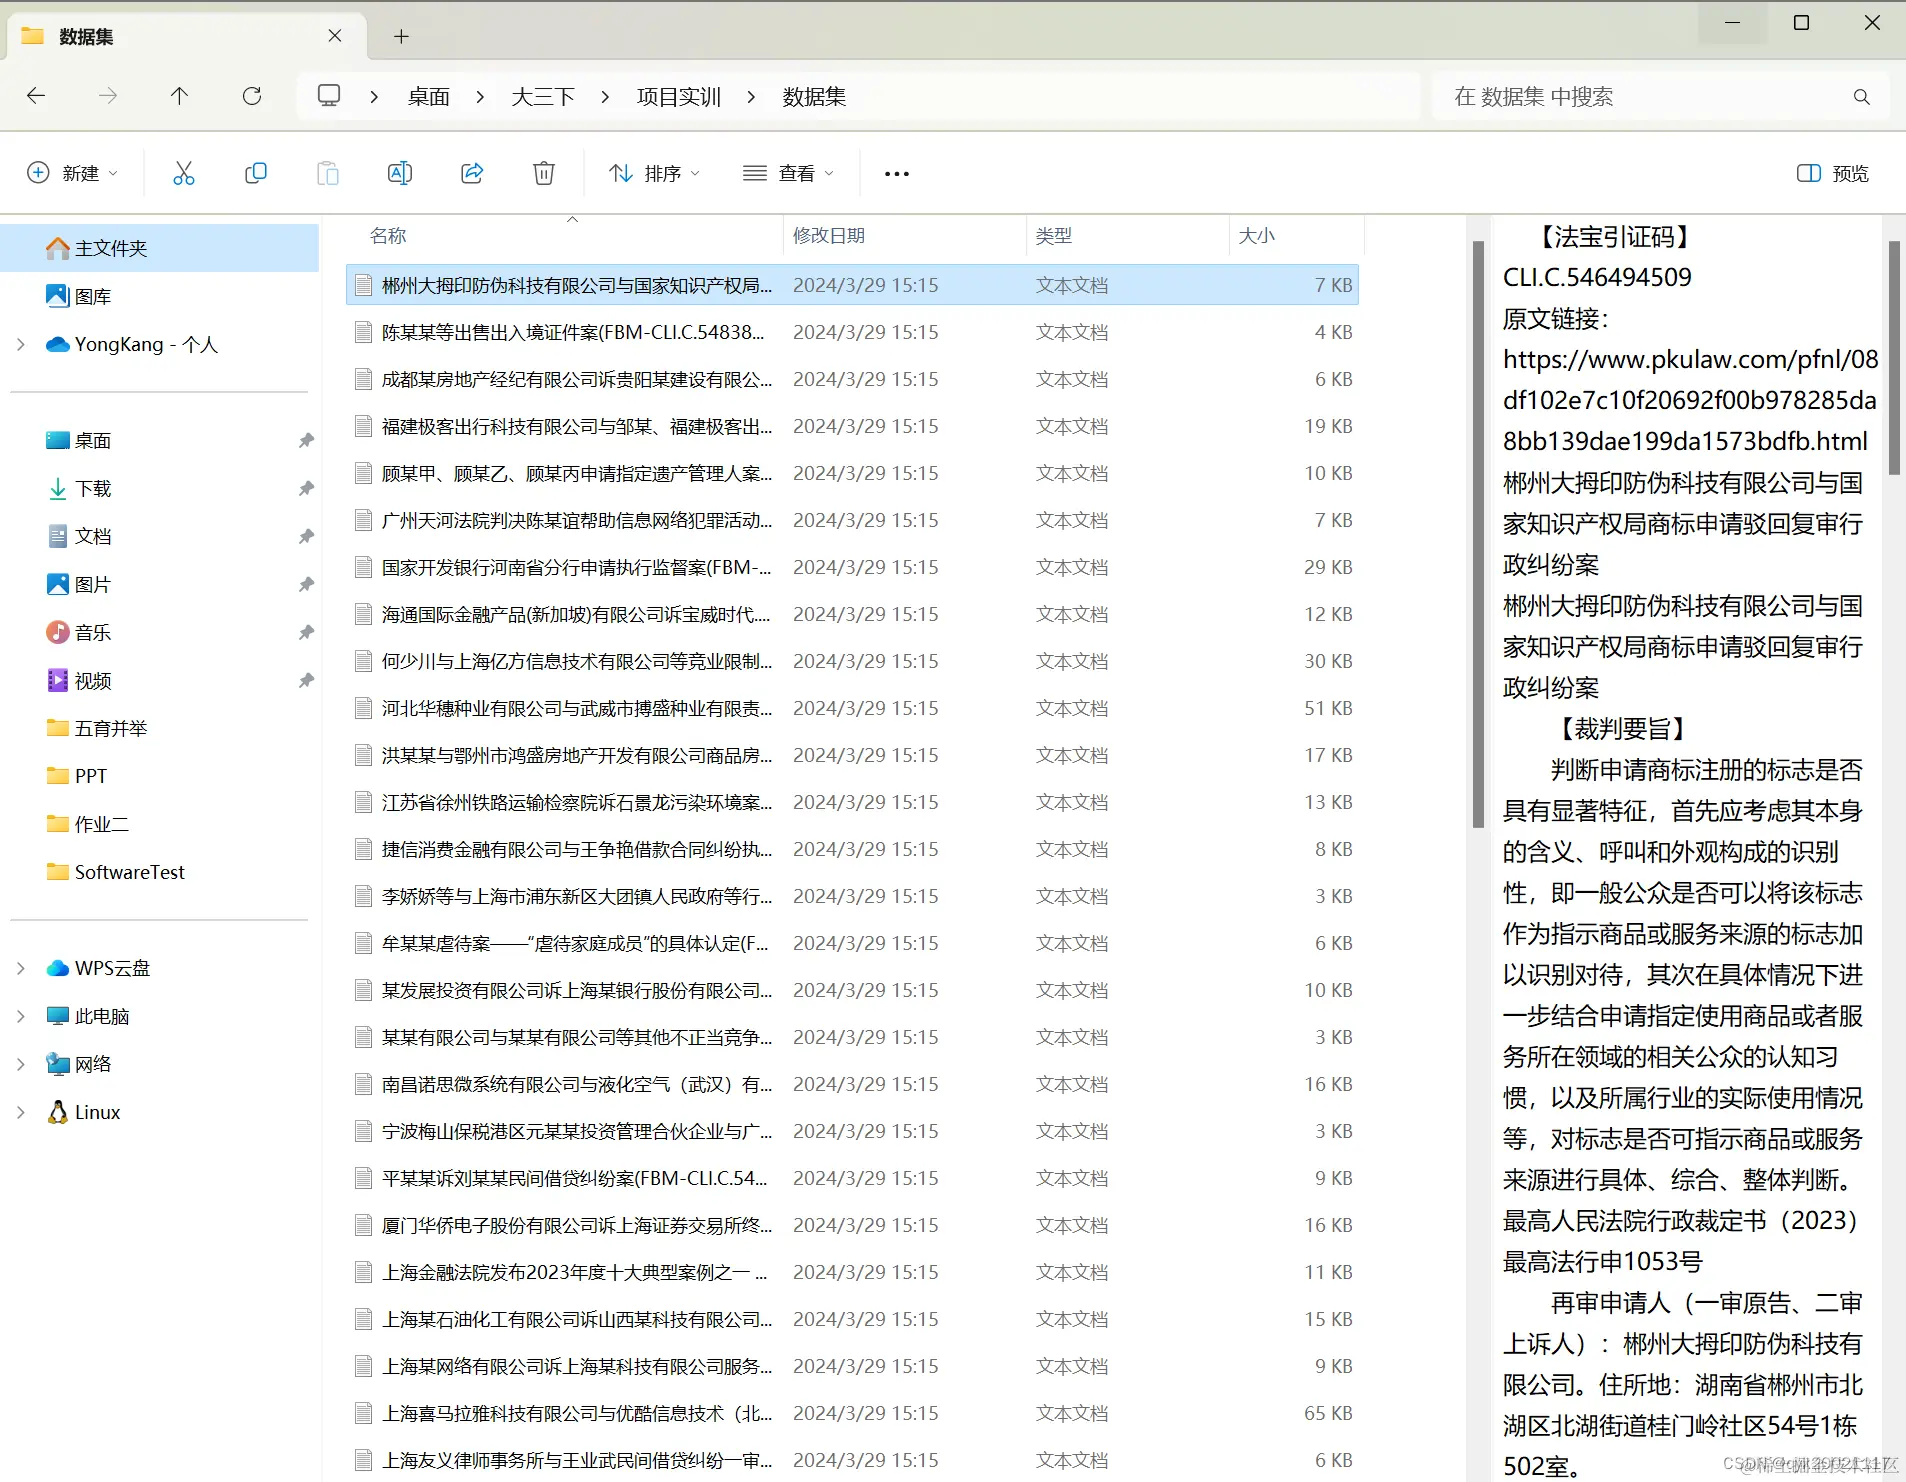Select file 陈某某等出售出入境证件案
The image size is (1906, 1482).
tap(852, 332)
